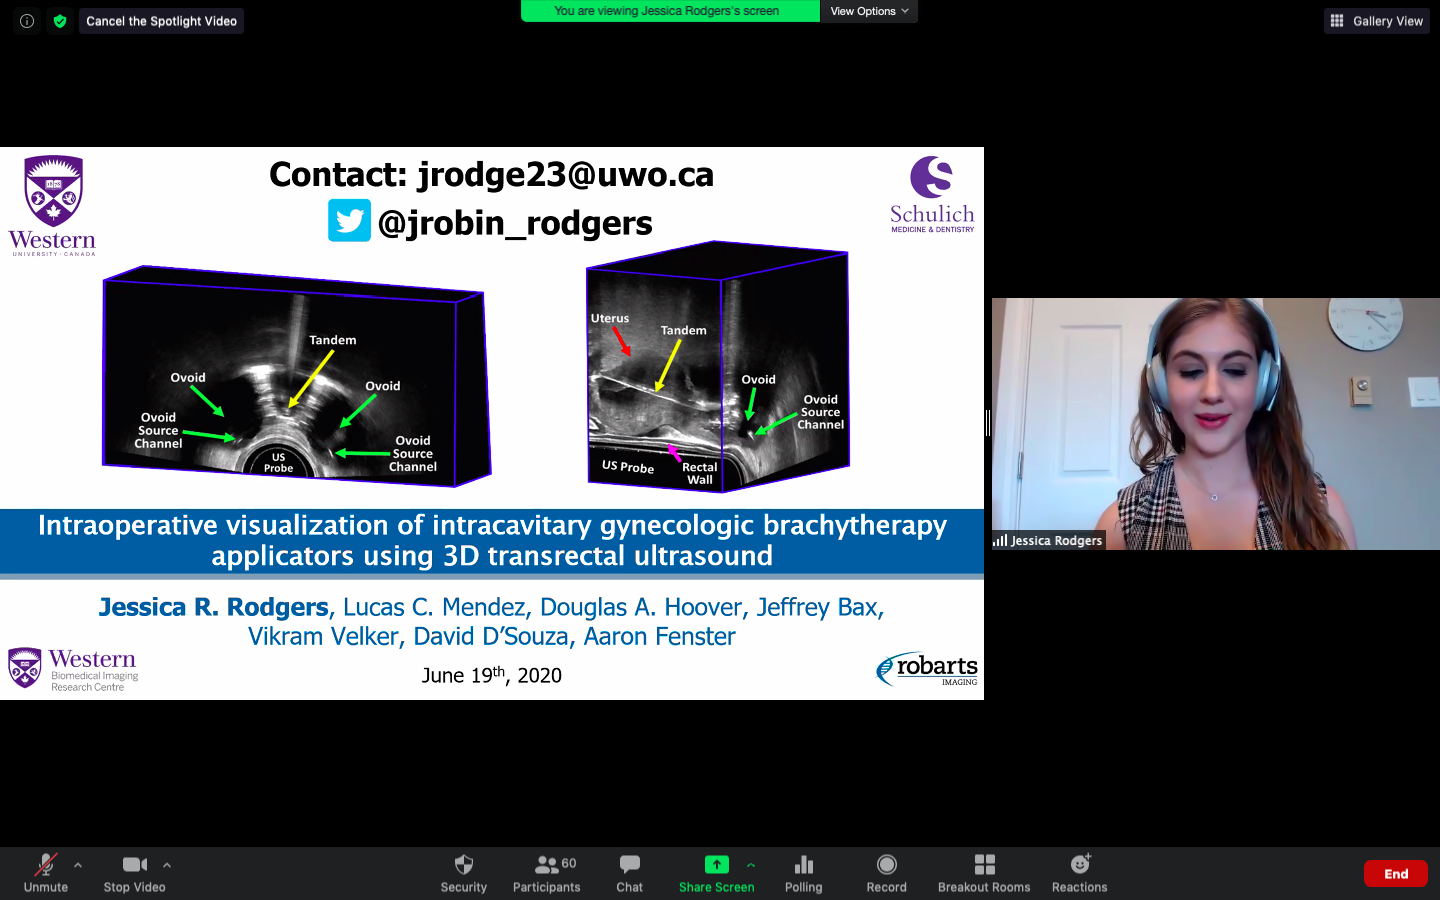Expand audio options arrow beside Unmute
1440x900 pixels.
78,865
